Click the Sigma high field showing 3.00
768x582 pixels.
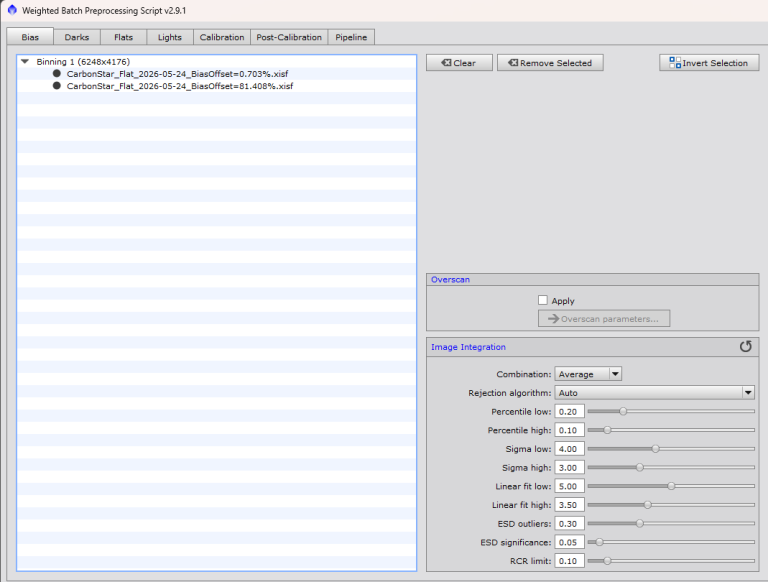pyautogui.click(x=569, y=467)
